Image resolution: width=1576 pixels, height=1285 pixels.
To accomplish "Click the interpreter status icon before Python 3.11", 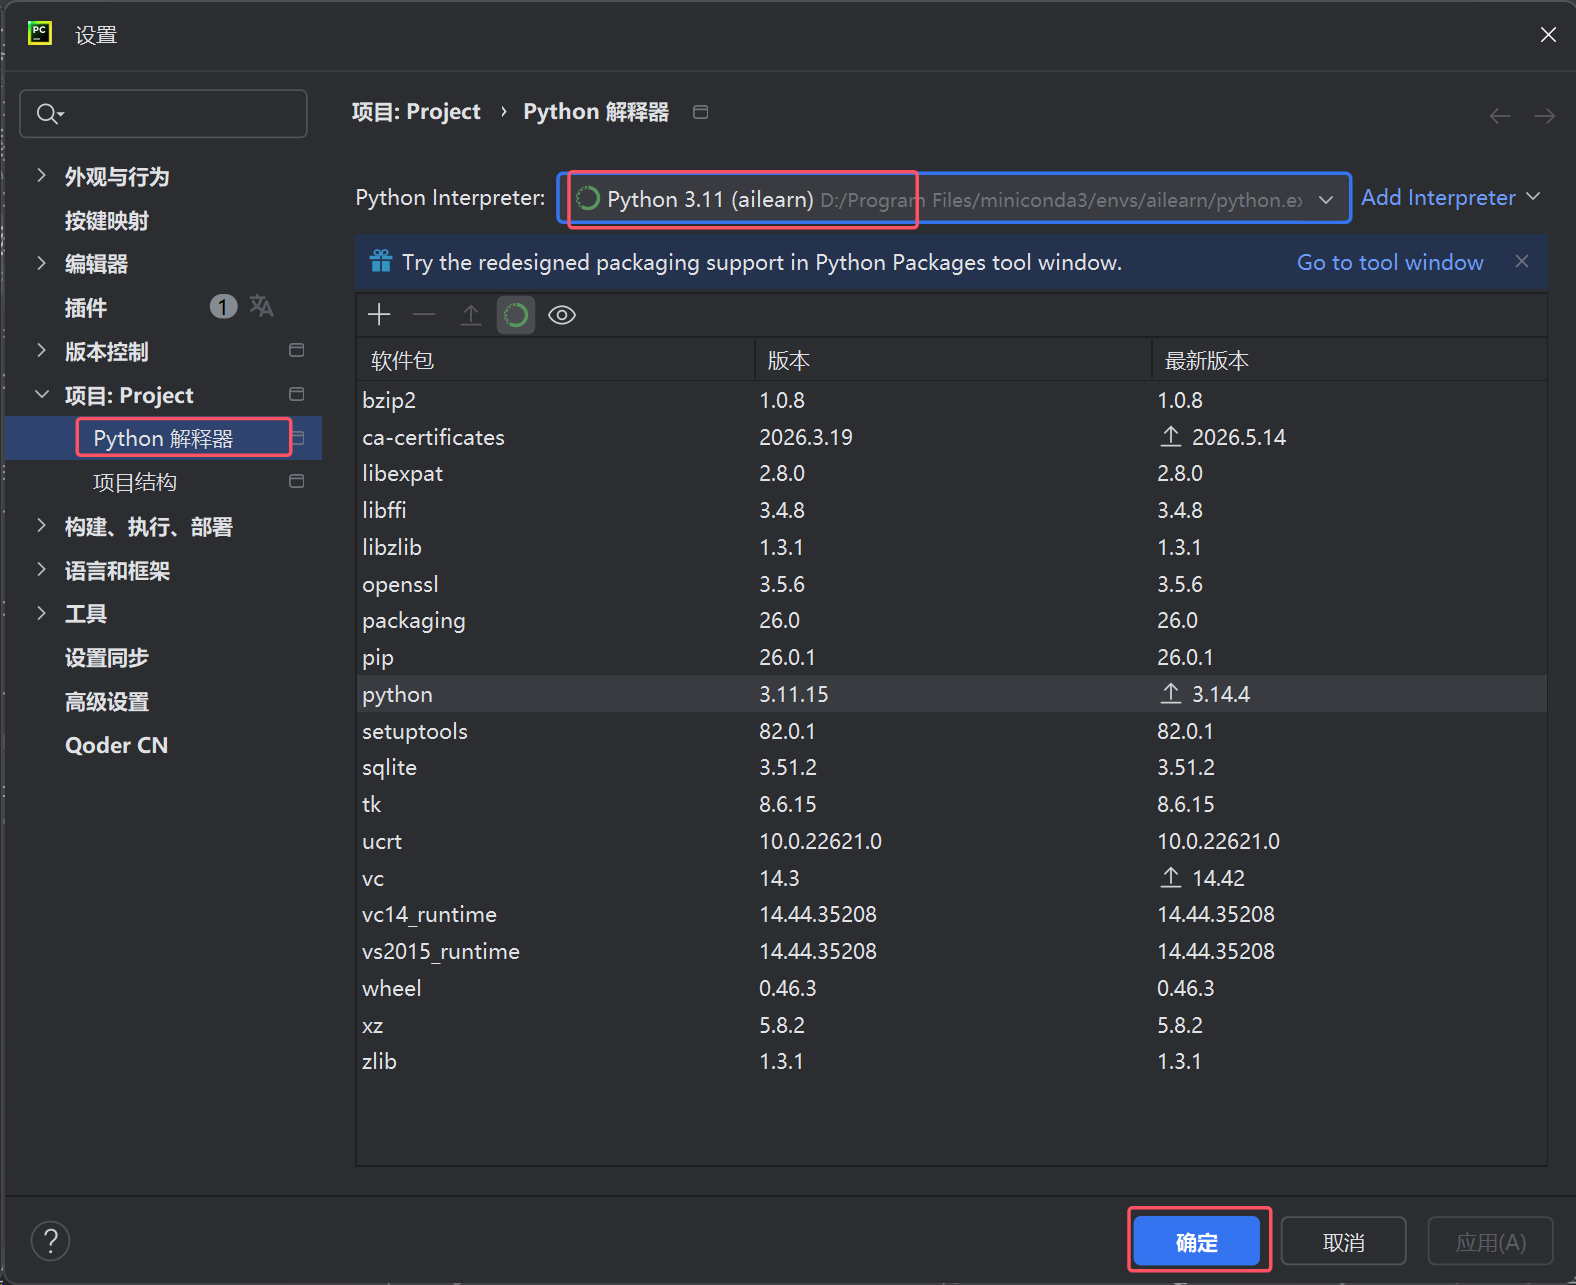I will pyautogui.click(x=588, y=198).
